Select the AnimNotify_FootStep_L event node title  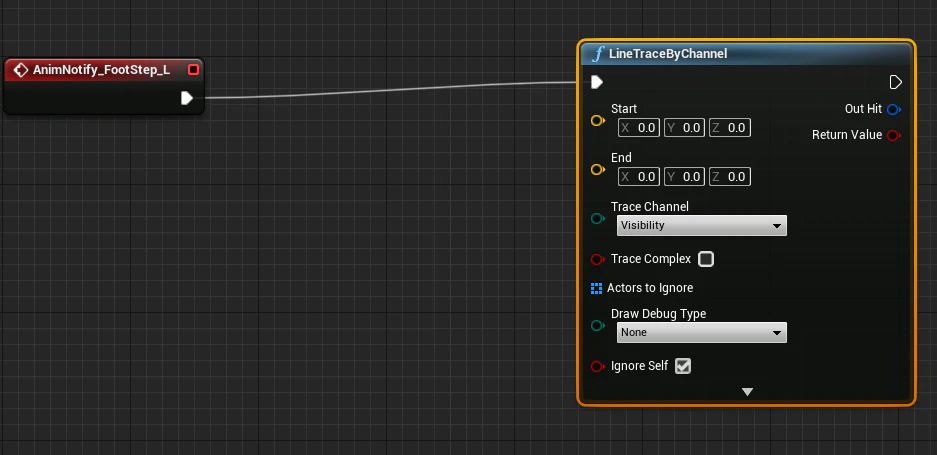[101, 70]
